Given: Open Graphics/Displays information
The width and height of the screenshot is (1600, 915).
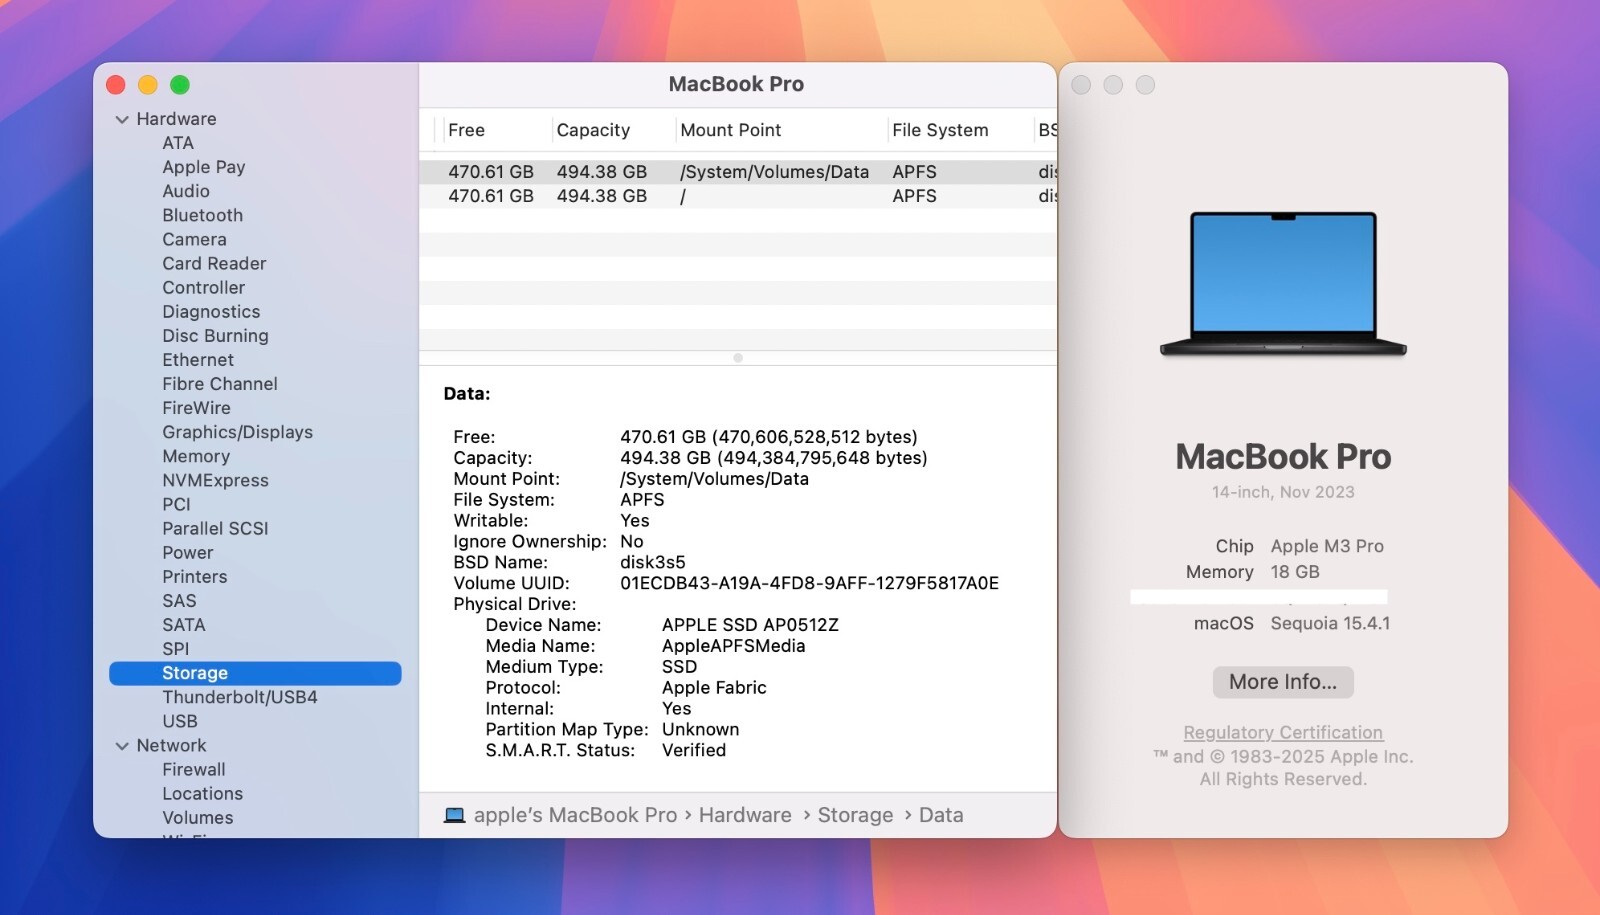Looking at the screenshot, I should [238, 432].
